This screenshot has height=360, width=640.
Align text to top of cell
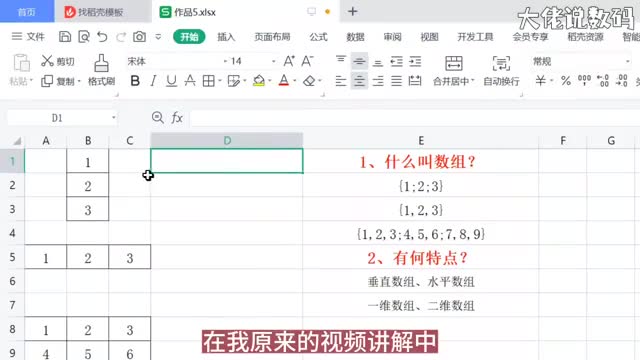point(341,61)
